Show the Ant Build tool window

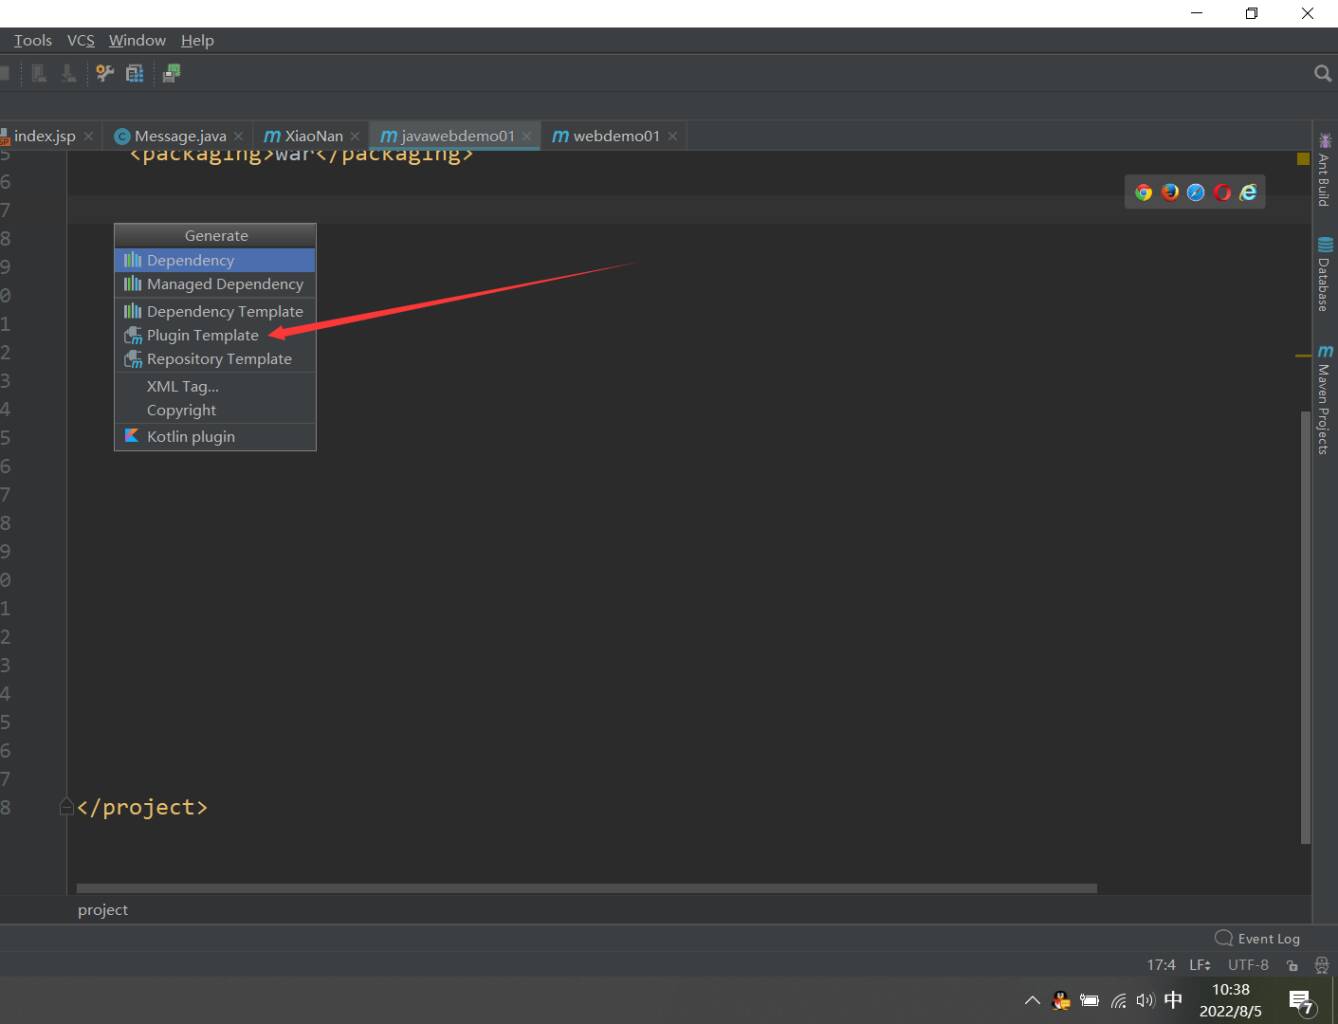click(x=1325, y=169)
